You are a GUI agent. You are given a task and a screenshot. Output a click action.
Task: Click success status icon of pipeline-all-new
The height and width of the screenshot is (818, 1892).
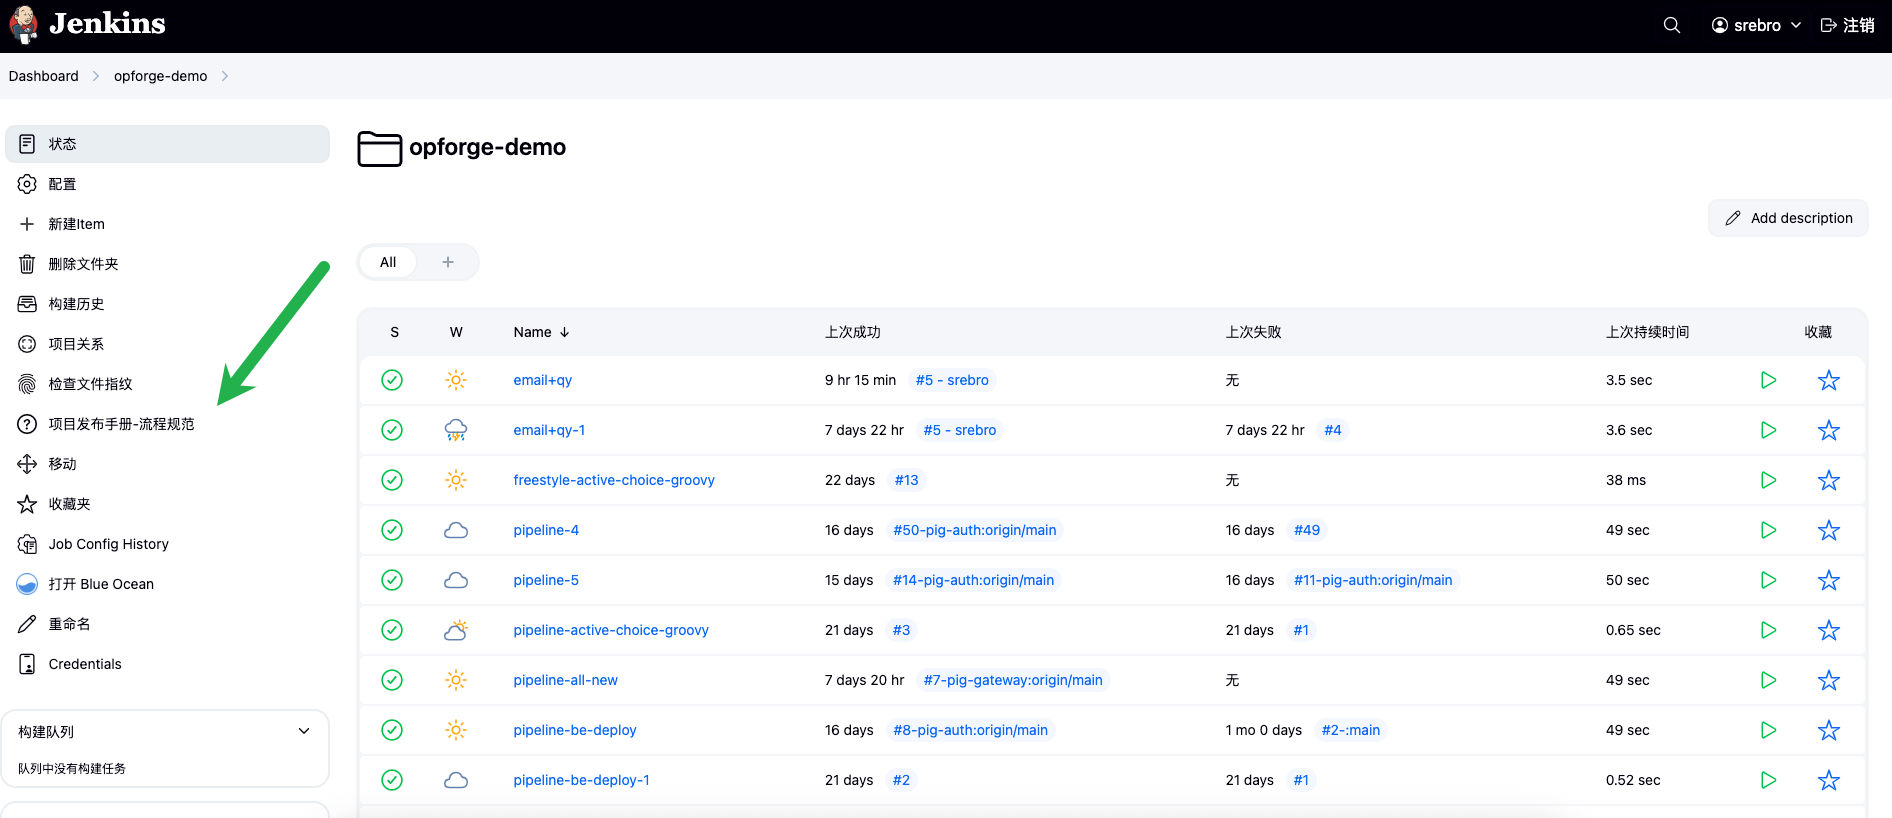click(x=392, y=680)
